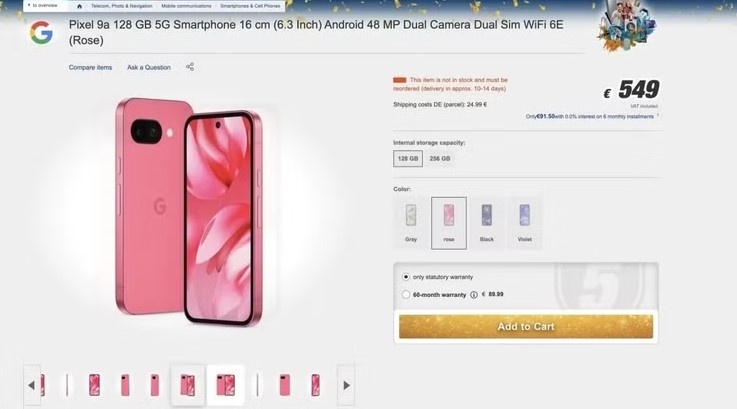Select the Violet color swatch
The height and width of the screenshot is (409, 737).
click(x=525, y=223)
